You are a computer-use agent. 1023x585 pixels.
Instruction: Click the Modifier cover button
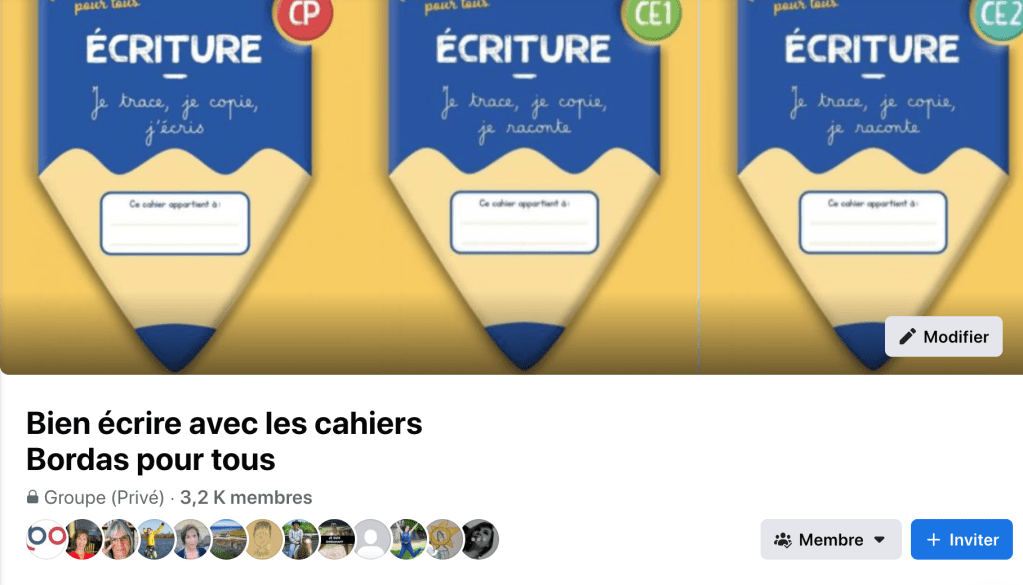(x=943, y=337)
